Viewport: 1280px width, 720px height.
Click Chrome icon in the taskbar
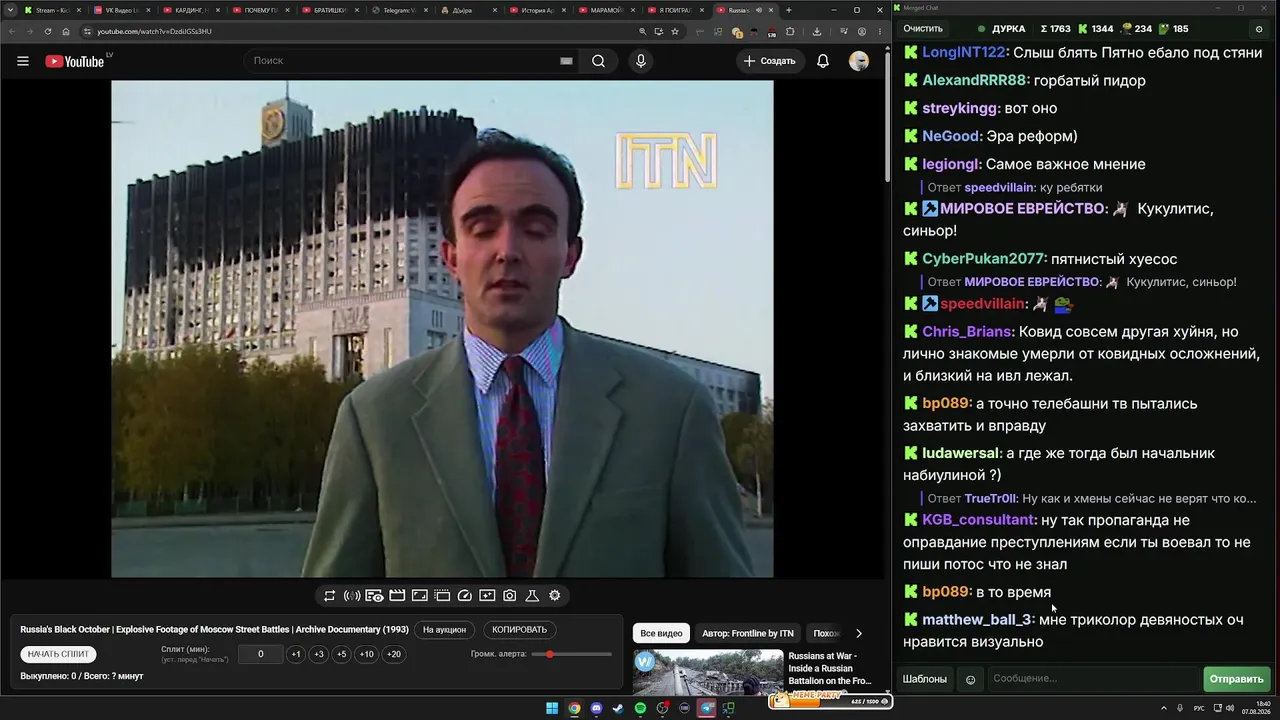(574, 709)
